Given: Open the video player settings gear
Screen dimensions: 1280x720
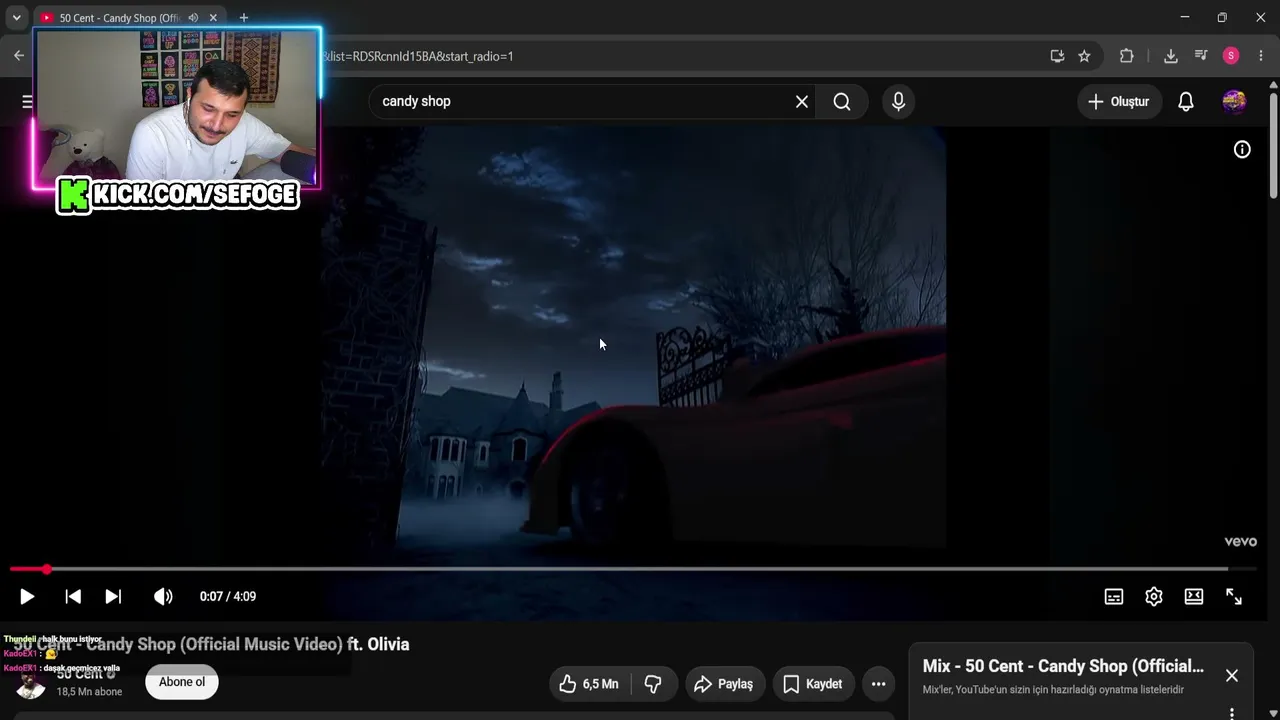Looking at the screenshot, I should 1154,596.
